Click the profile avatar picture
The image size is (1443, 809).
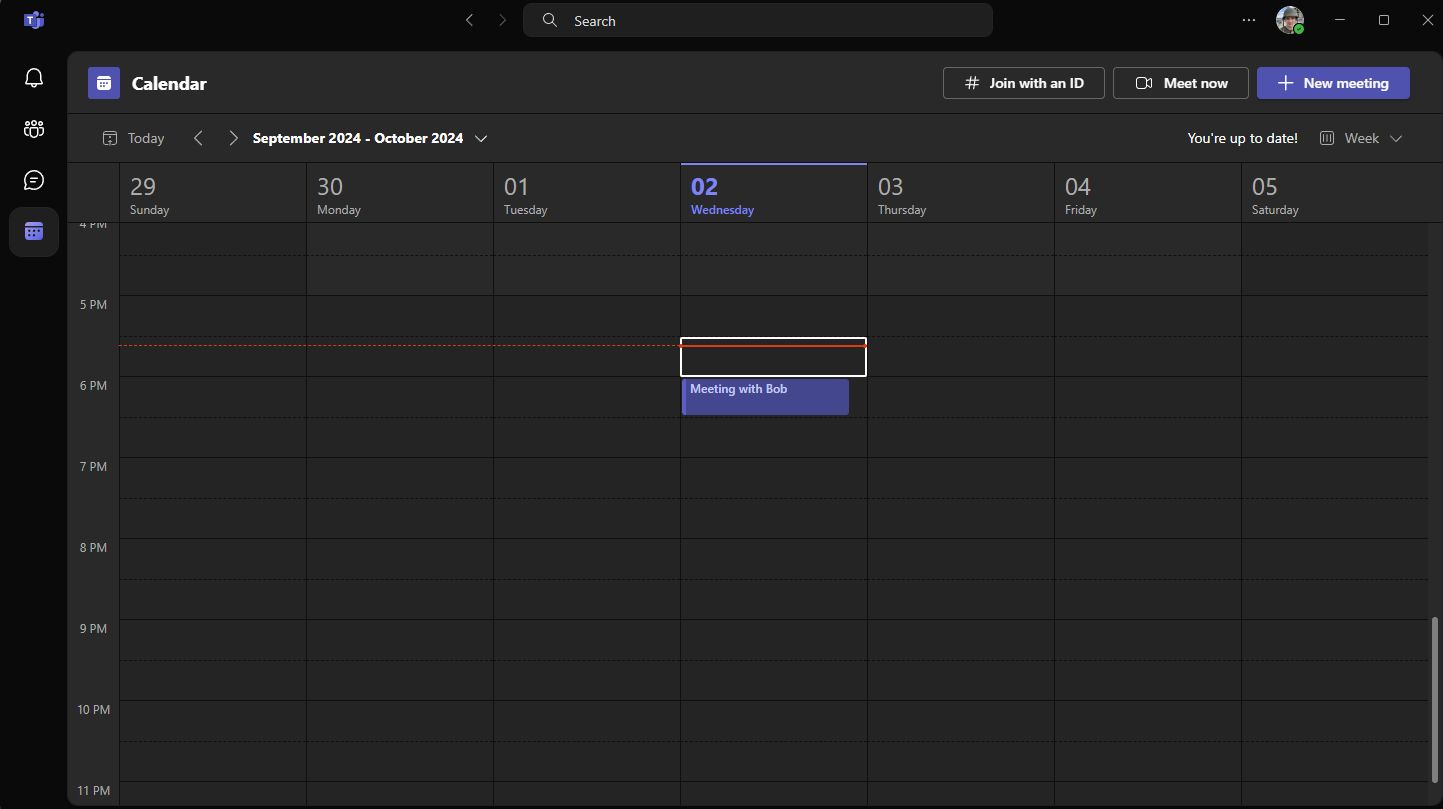(1289, 20)
